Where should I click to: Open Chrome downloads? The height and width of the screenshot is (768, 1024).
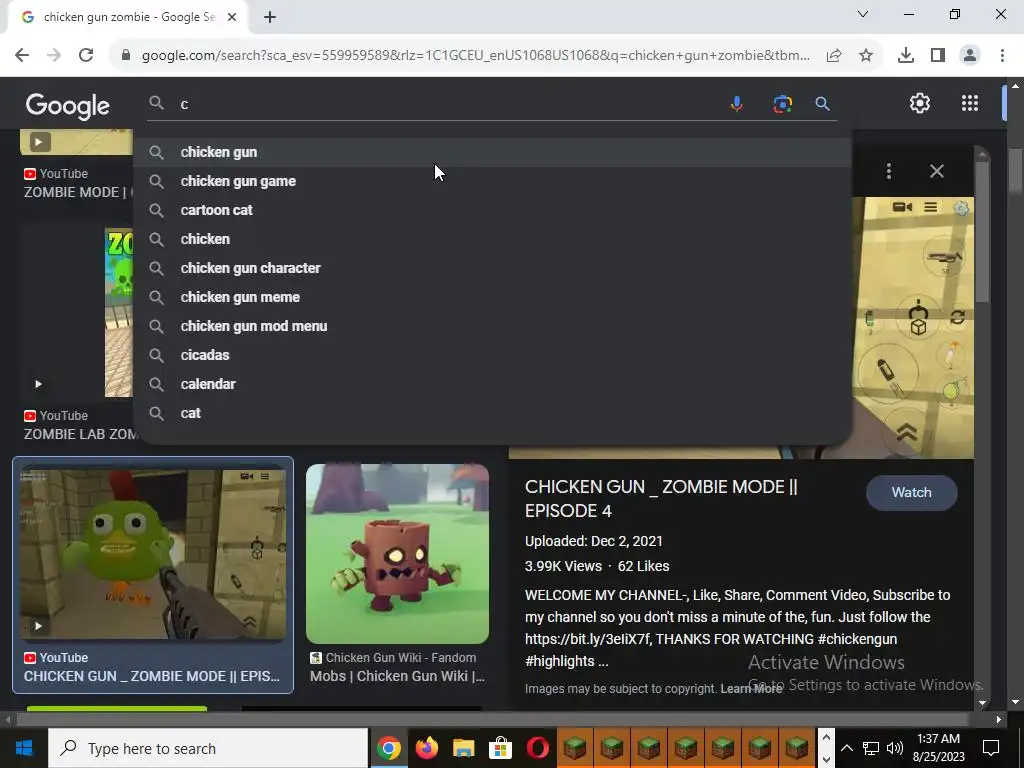pos(905,56)
